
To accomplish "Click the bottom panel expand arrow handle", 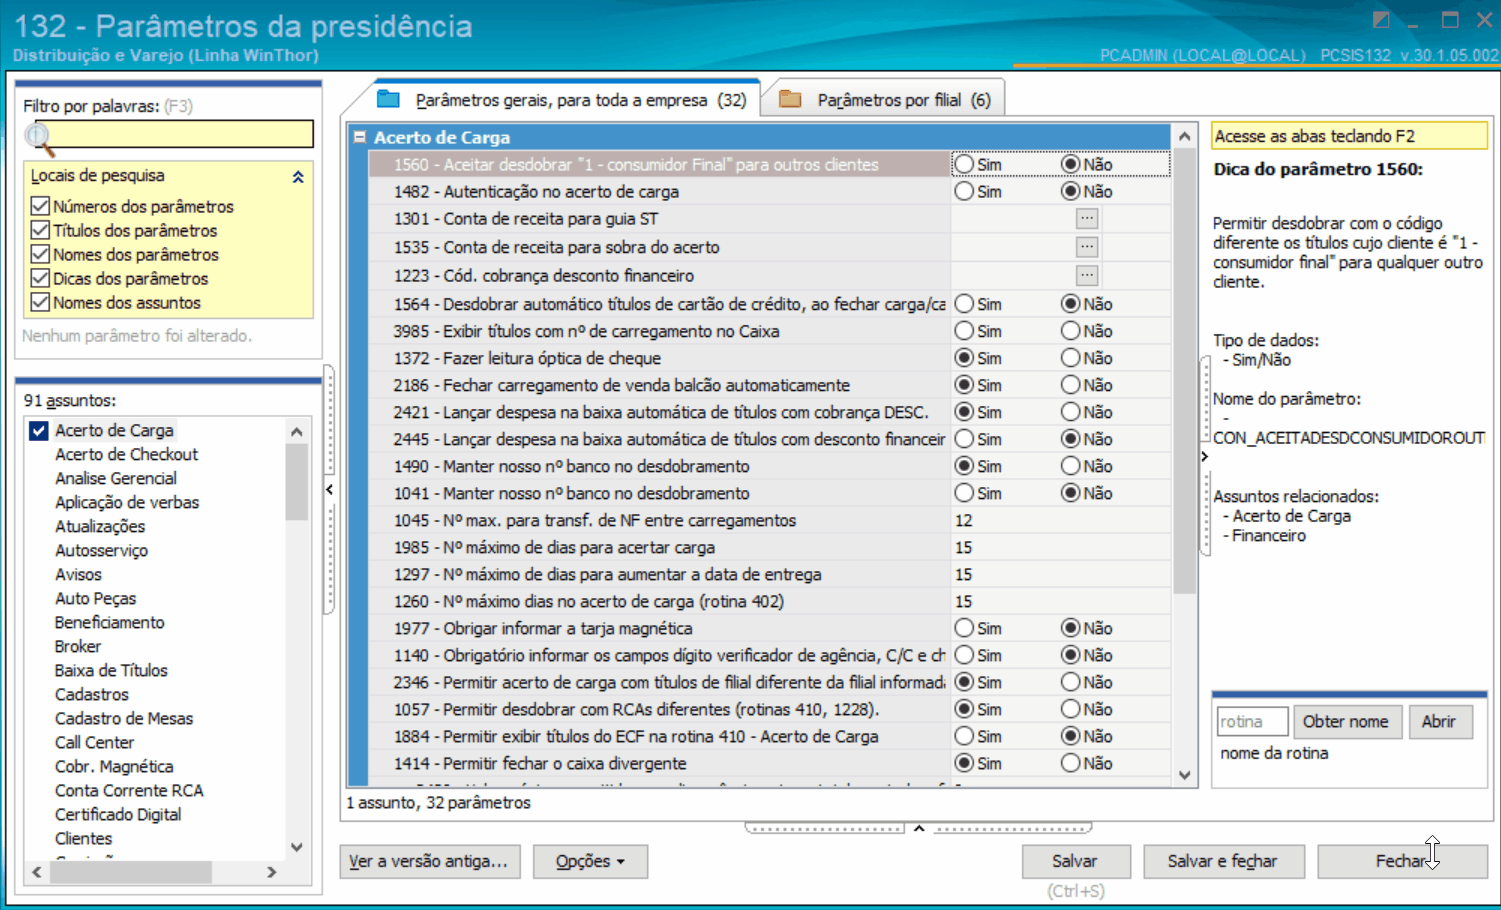I will [x=918, y=828].
